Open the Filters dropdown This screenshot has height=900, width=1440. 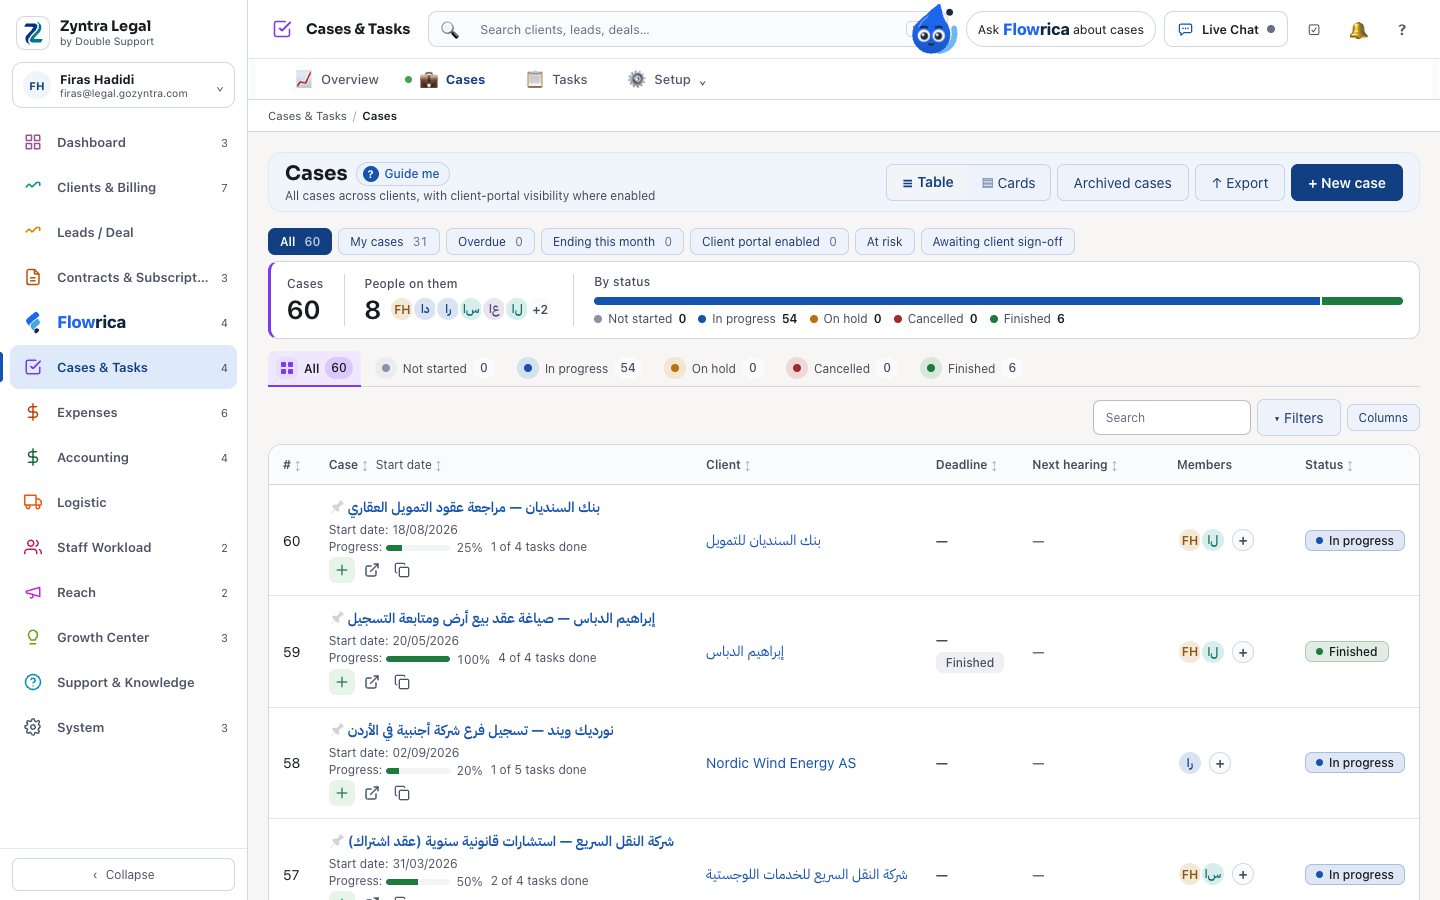(x=1298, y=418)
